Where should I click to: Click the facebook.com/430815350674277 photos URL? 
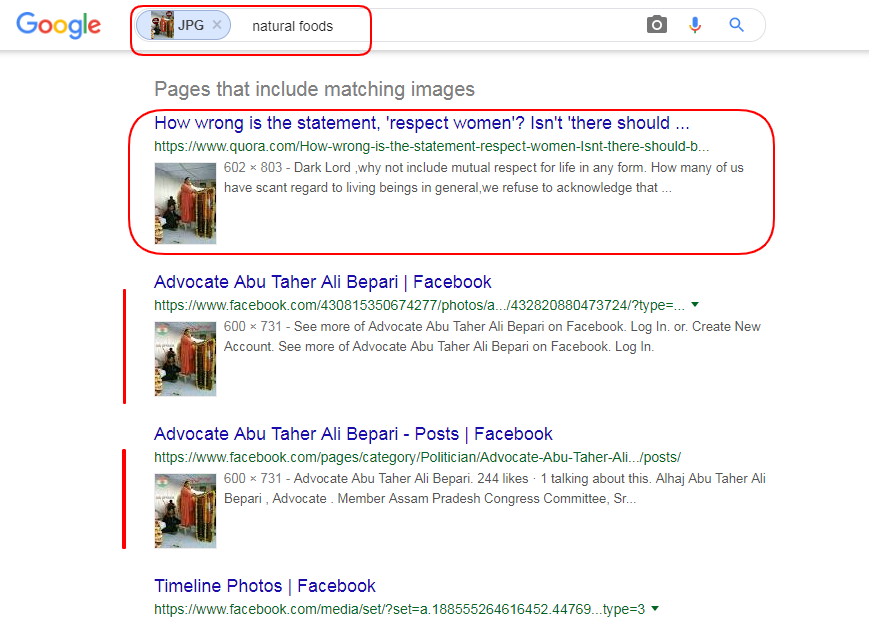[419, 305]
